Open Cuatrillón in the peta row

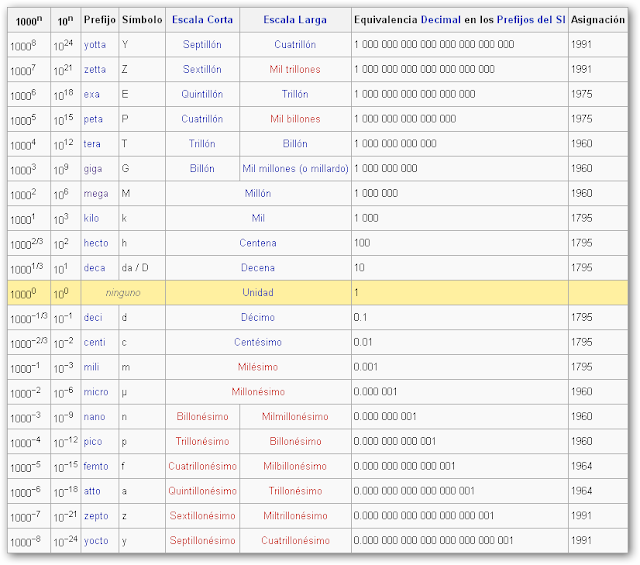(x=202, y=120)
